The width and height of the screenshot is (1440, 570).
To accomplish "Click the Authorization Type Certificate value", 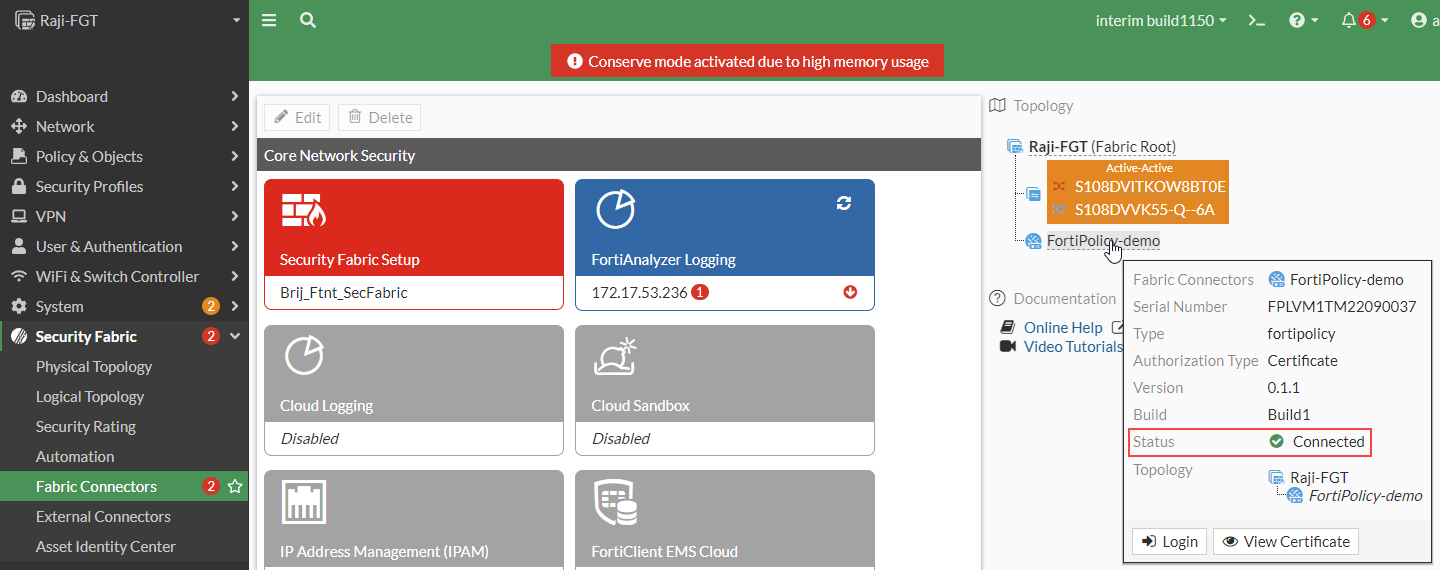I will (x=1303, y=360).
